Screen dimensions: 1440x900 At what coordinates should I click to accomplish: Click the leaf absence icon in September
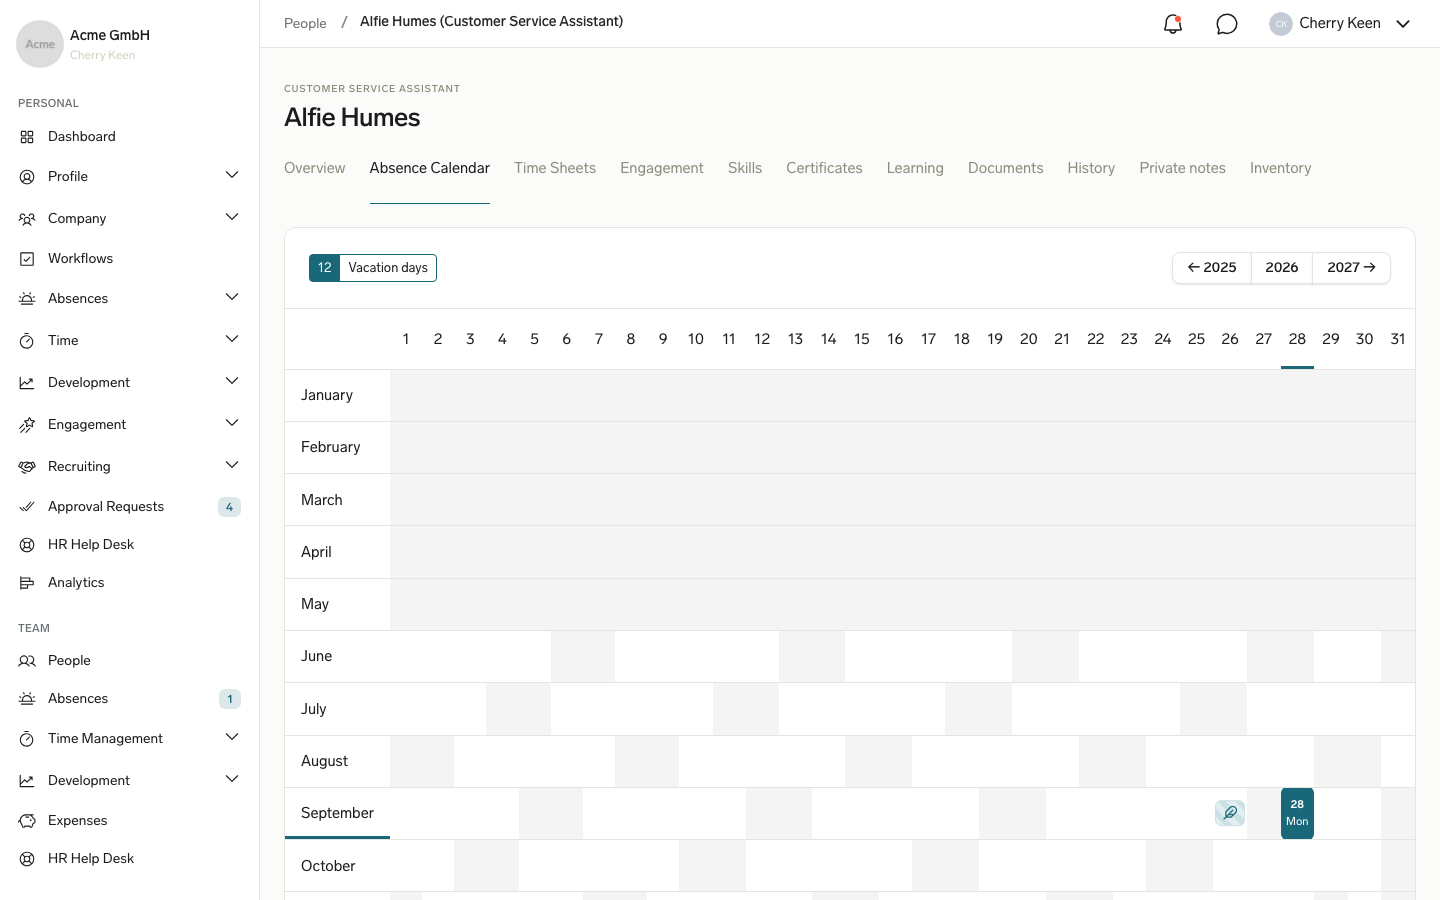tap(1230, 813)
